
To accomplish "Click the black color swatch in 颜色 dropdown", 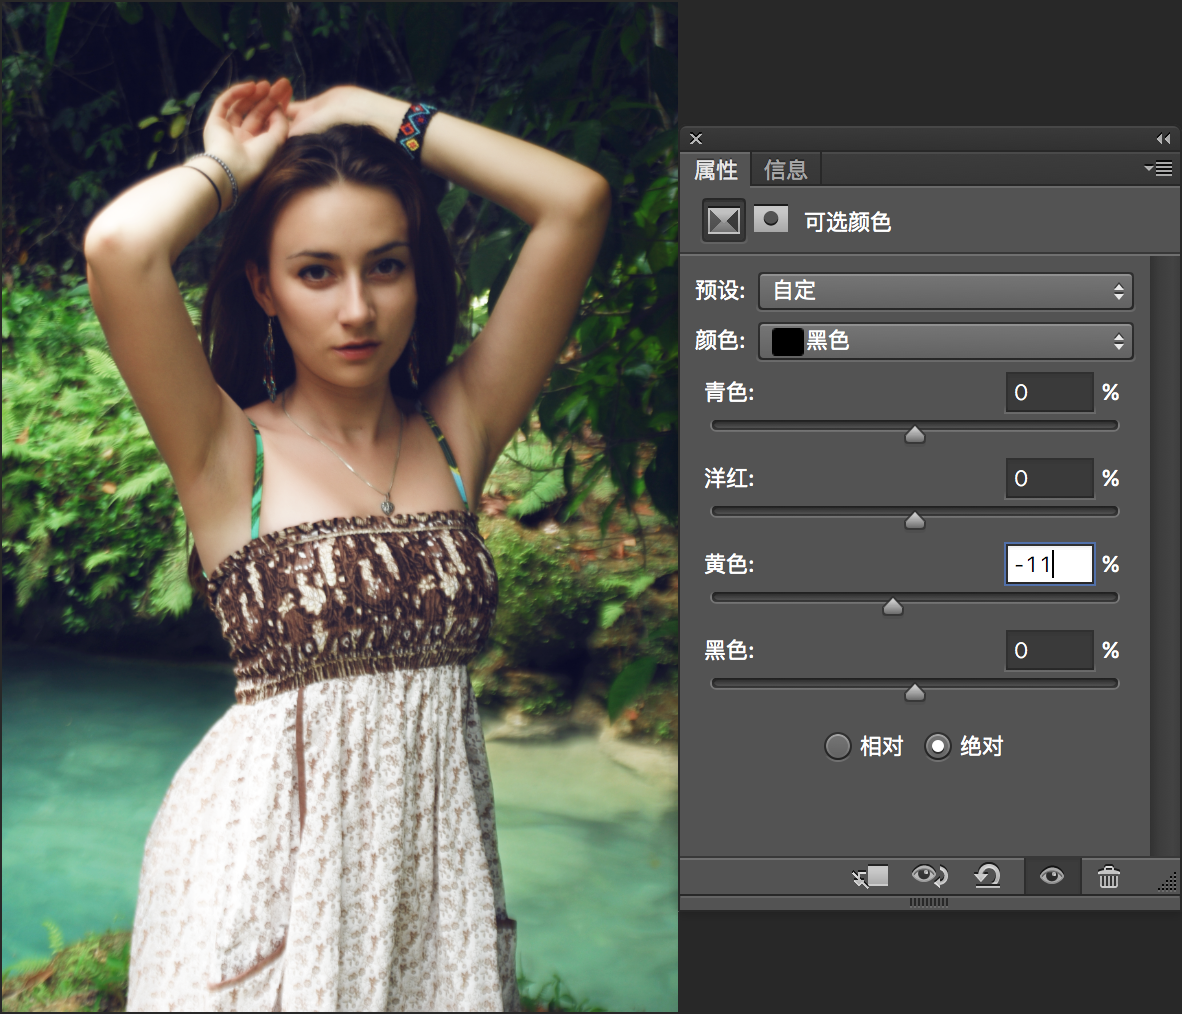I will (787, 342).
